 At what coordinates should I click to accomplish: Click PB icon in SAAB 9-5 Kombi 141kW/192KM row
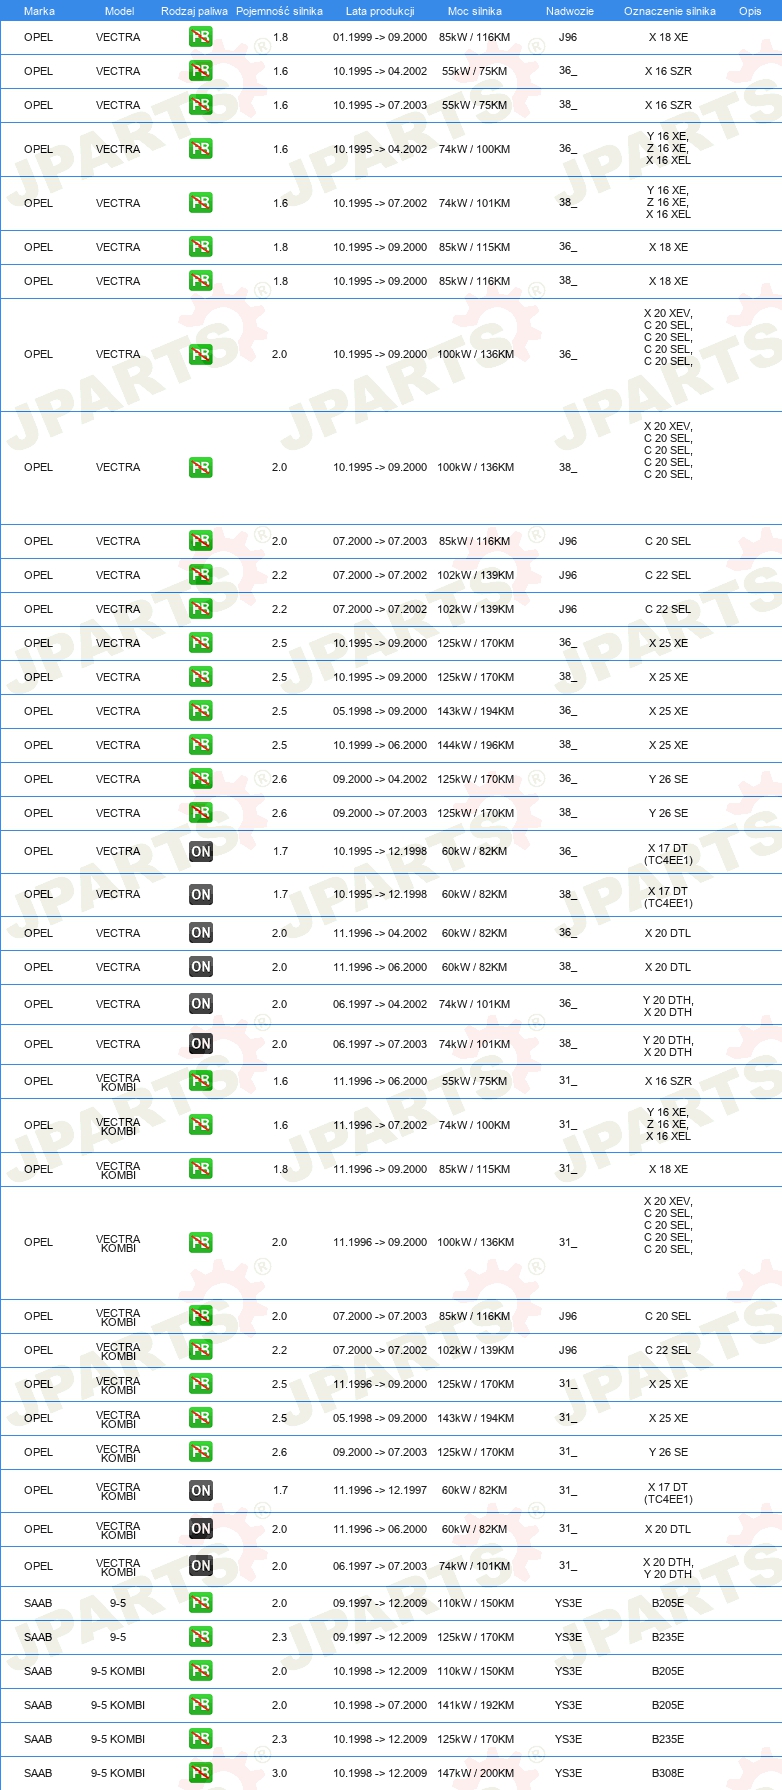[201, 1705]
